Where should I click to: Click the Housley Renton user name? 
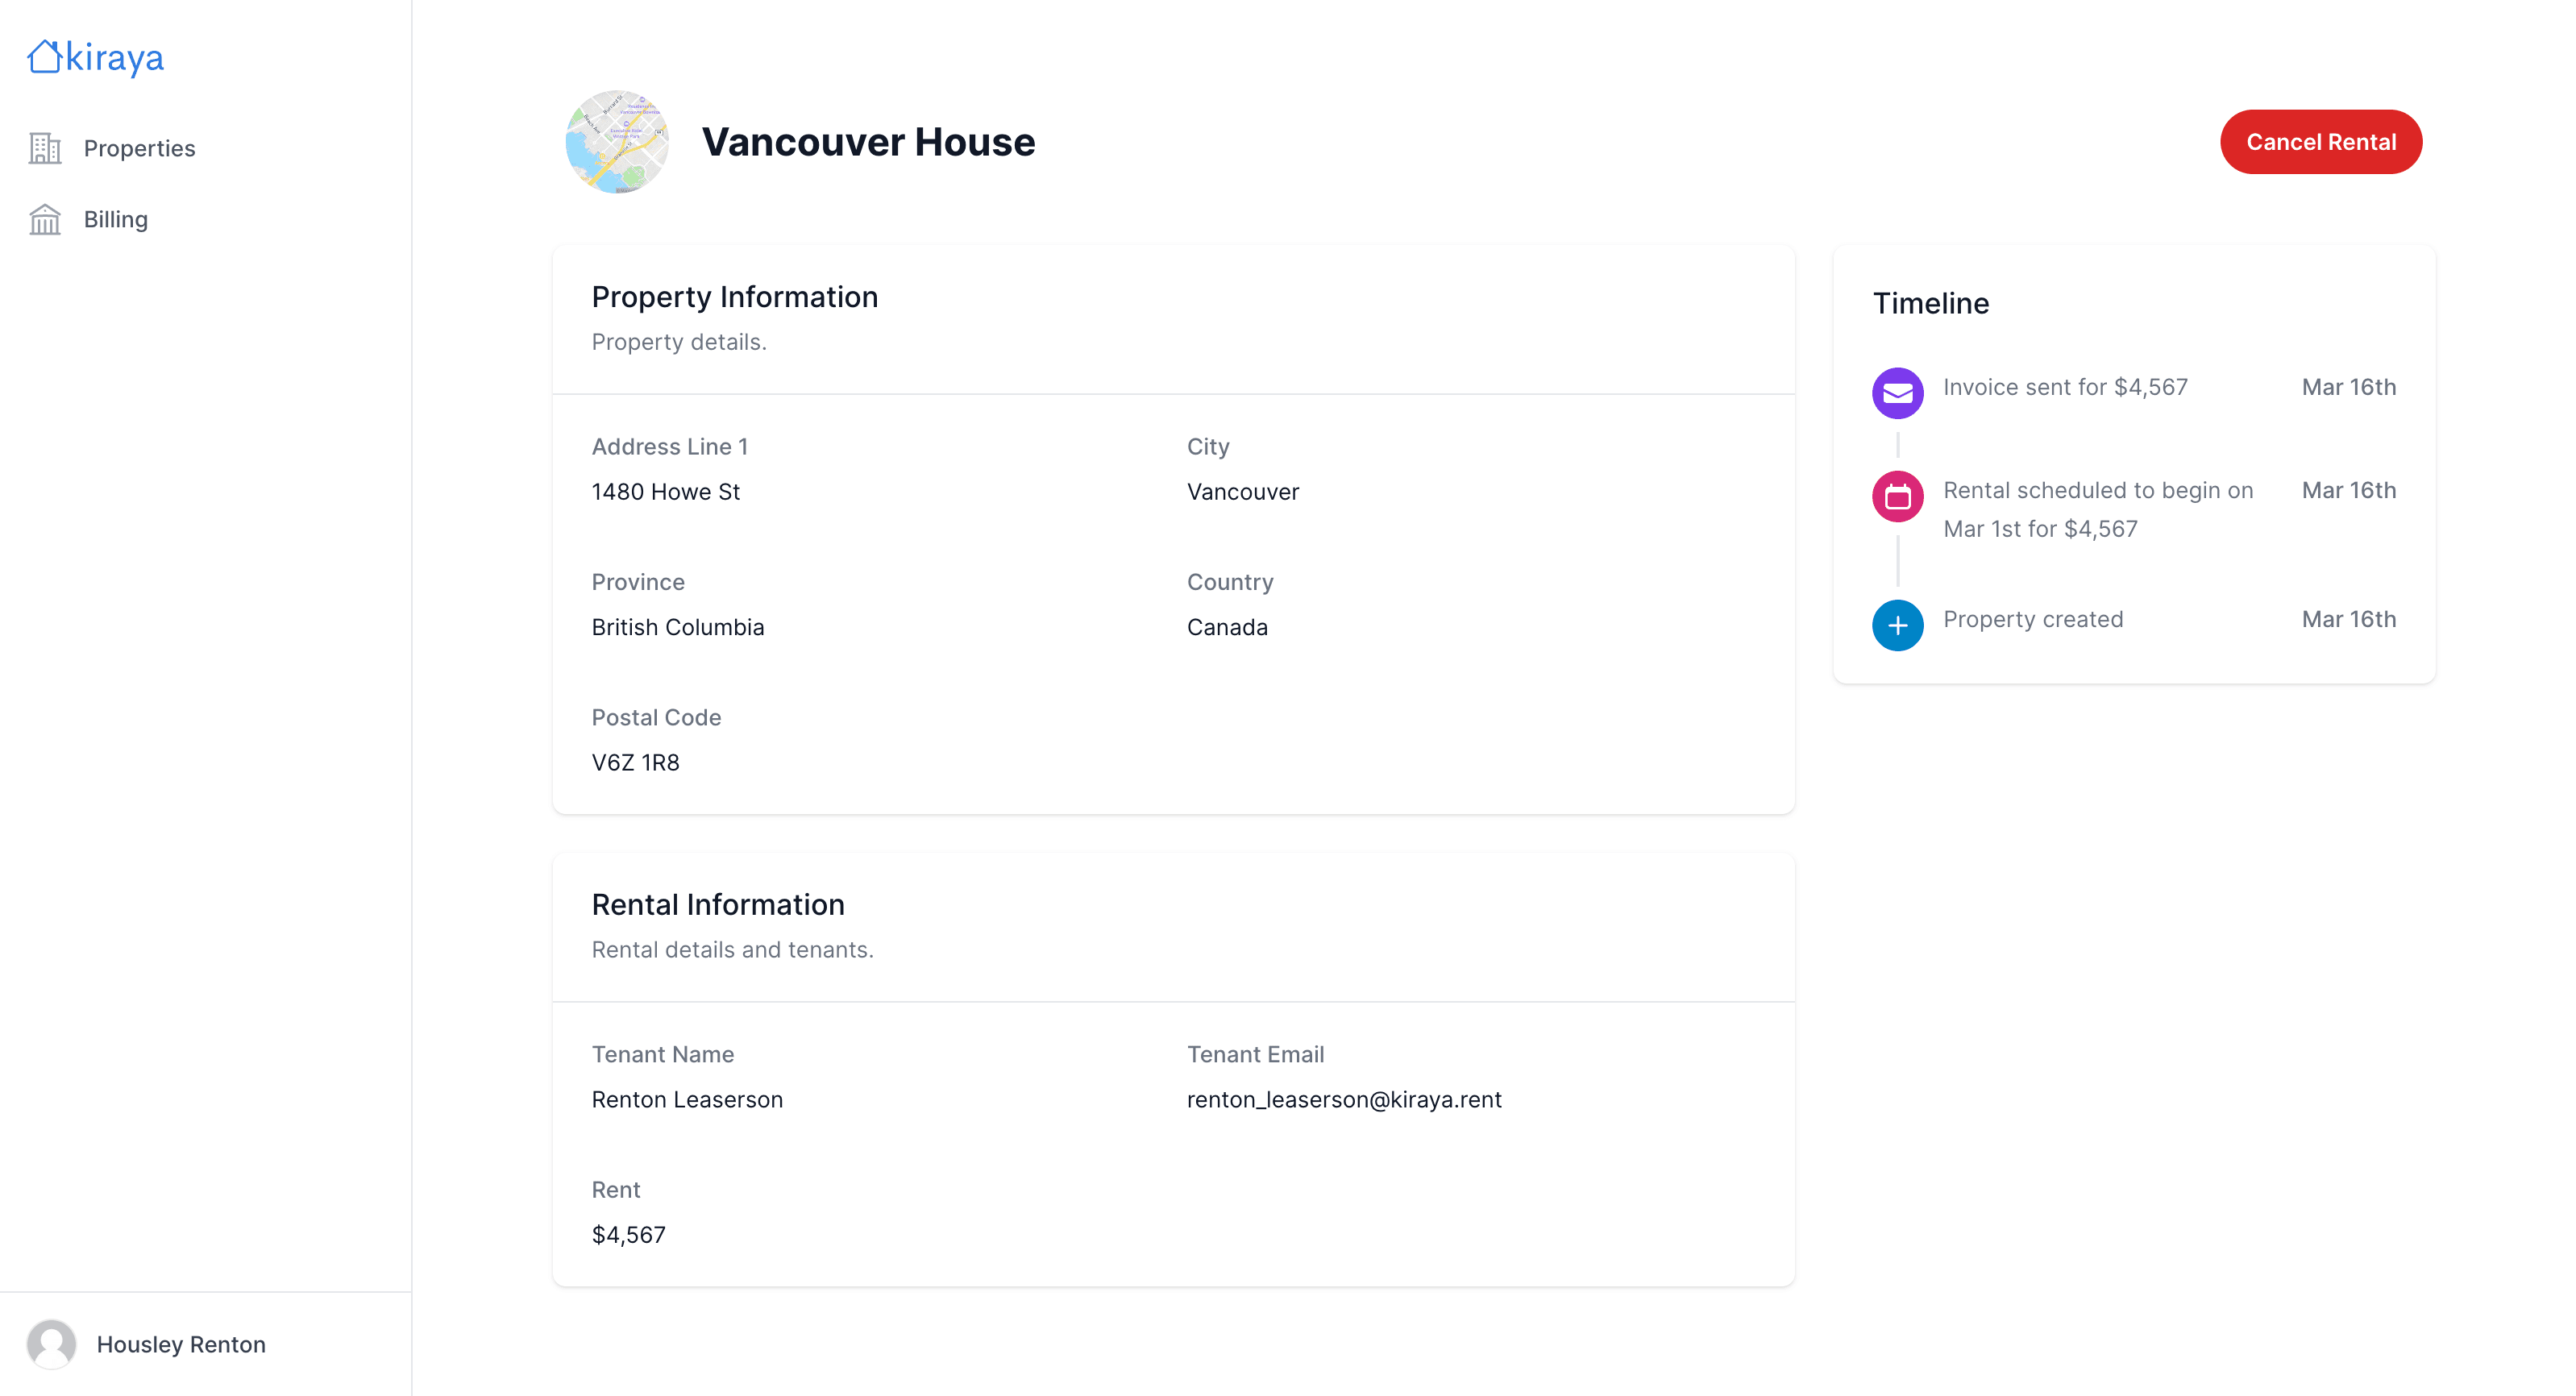[181, 1344]
